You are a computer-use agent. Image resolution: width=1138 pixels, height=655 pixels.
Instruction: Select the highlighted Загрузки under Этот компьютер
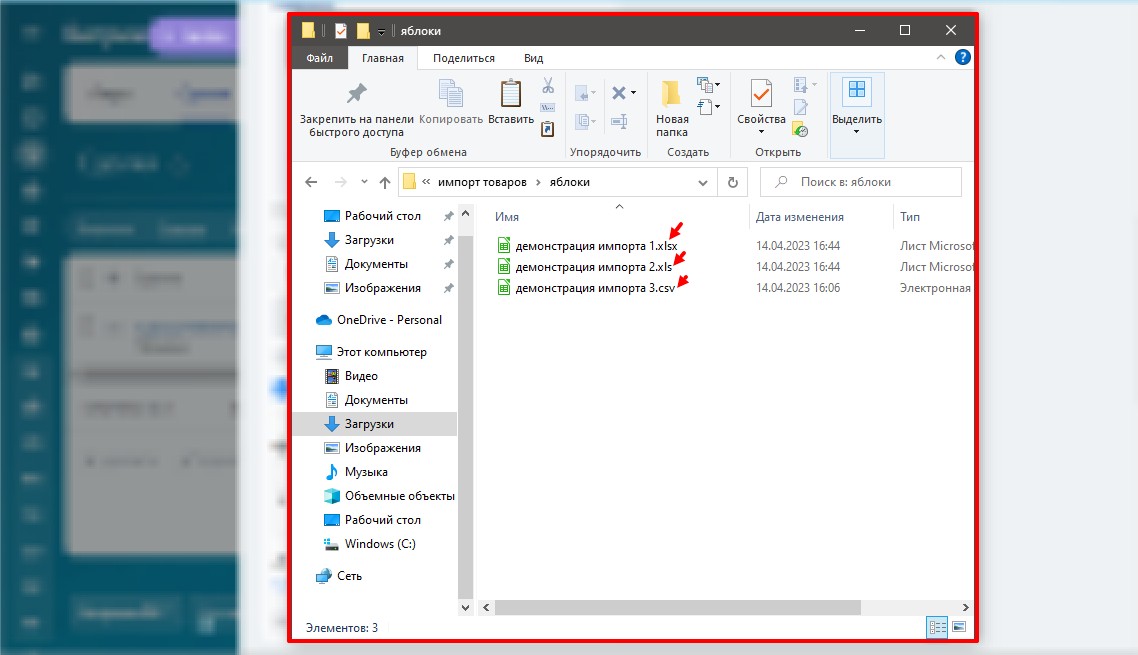click(x=374, y=424)
